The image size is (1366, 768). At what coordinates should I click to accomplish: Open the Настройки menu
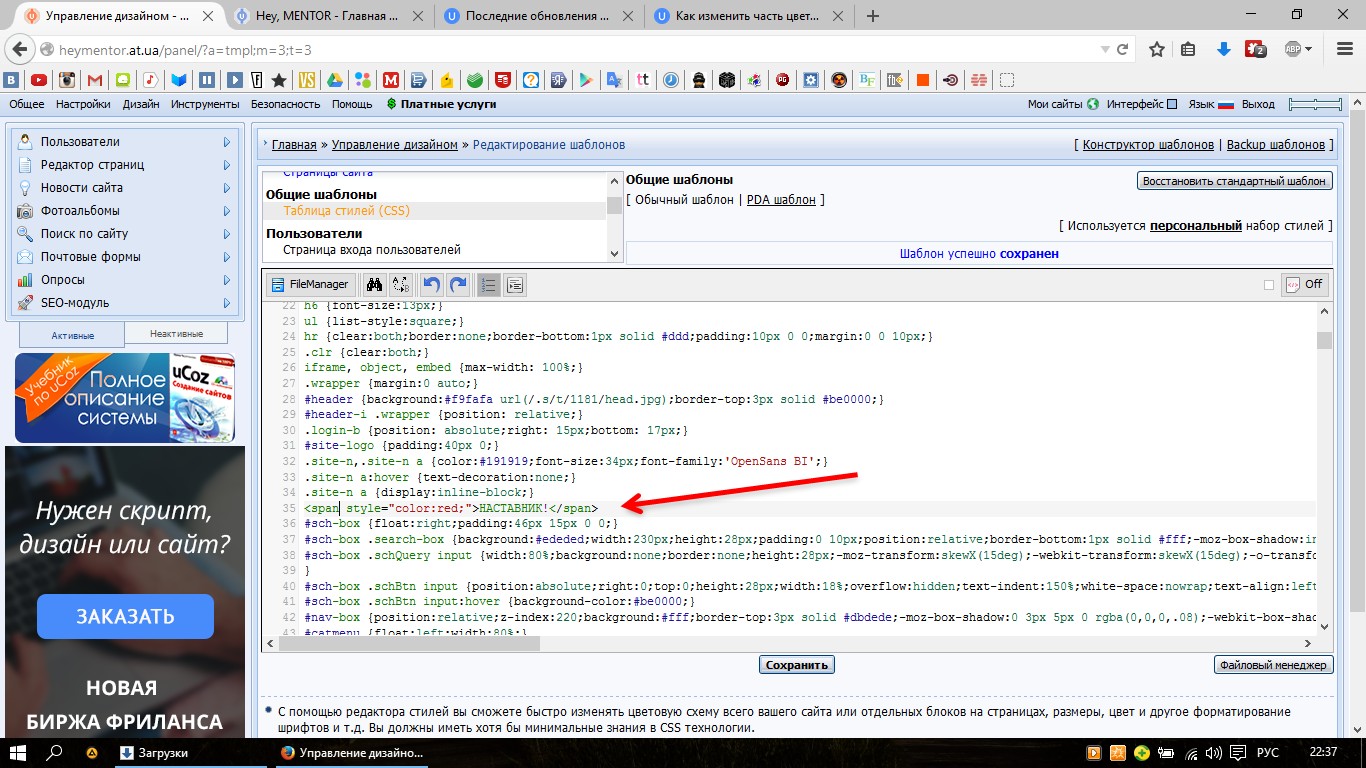tap(83, 104)
